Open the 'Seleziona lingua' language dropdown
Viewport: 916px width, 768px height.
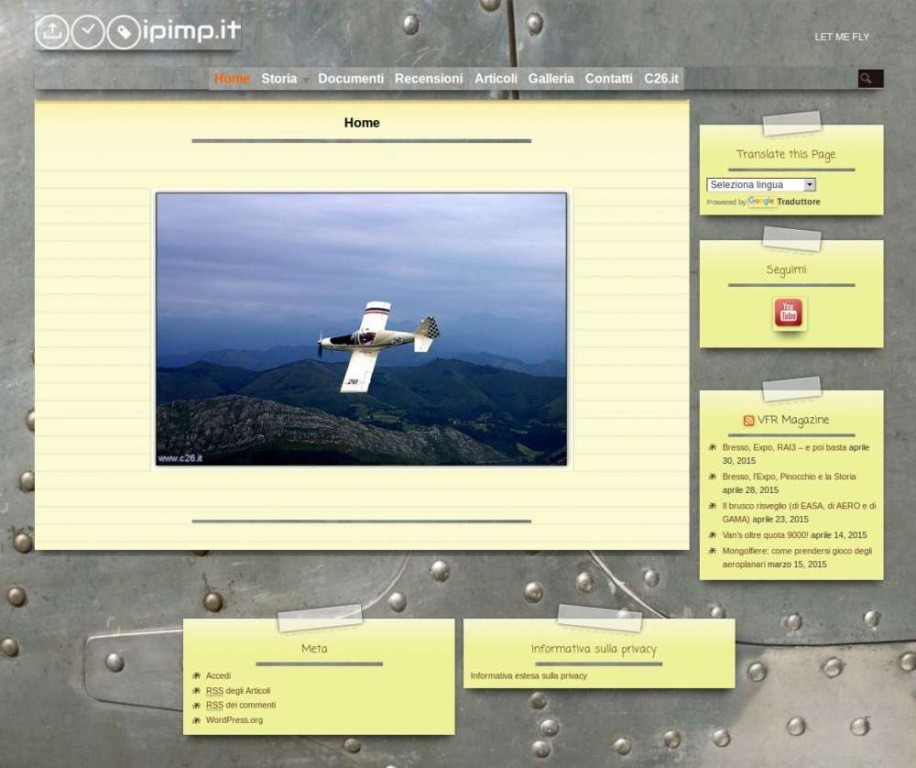[761, 185]
